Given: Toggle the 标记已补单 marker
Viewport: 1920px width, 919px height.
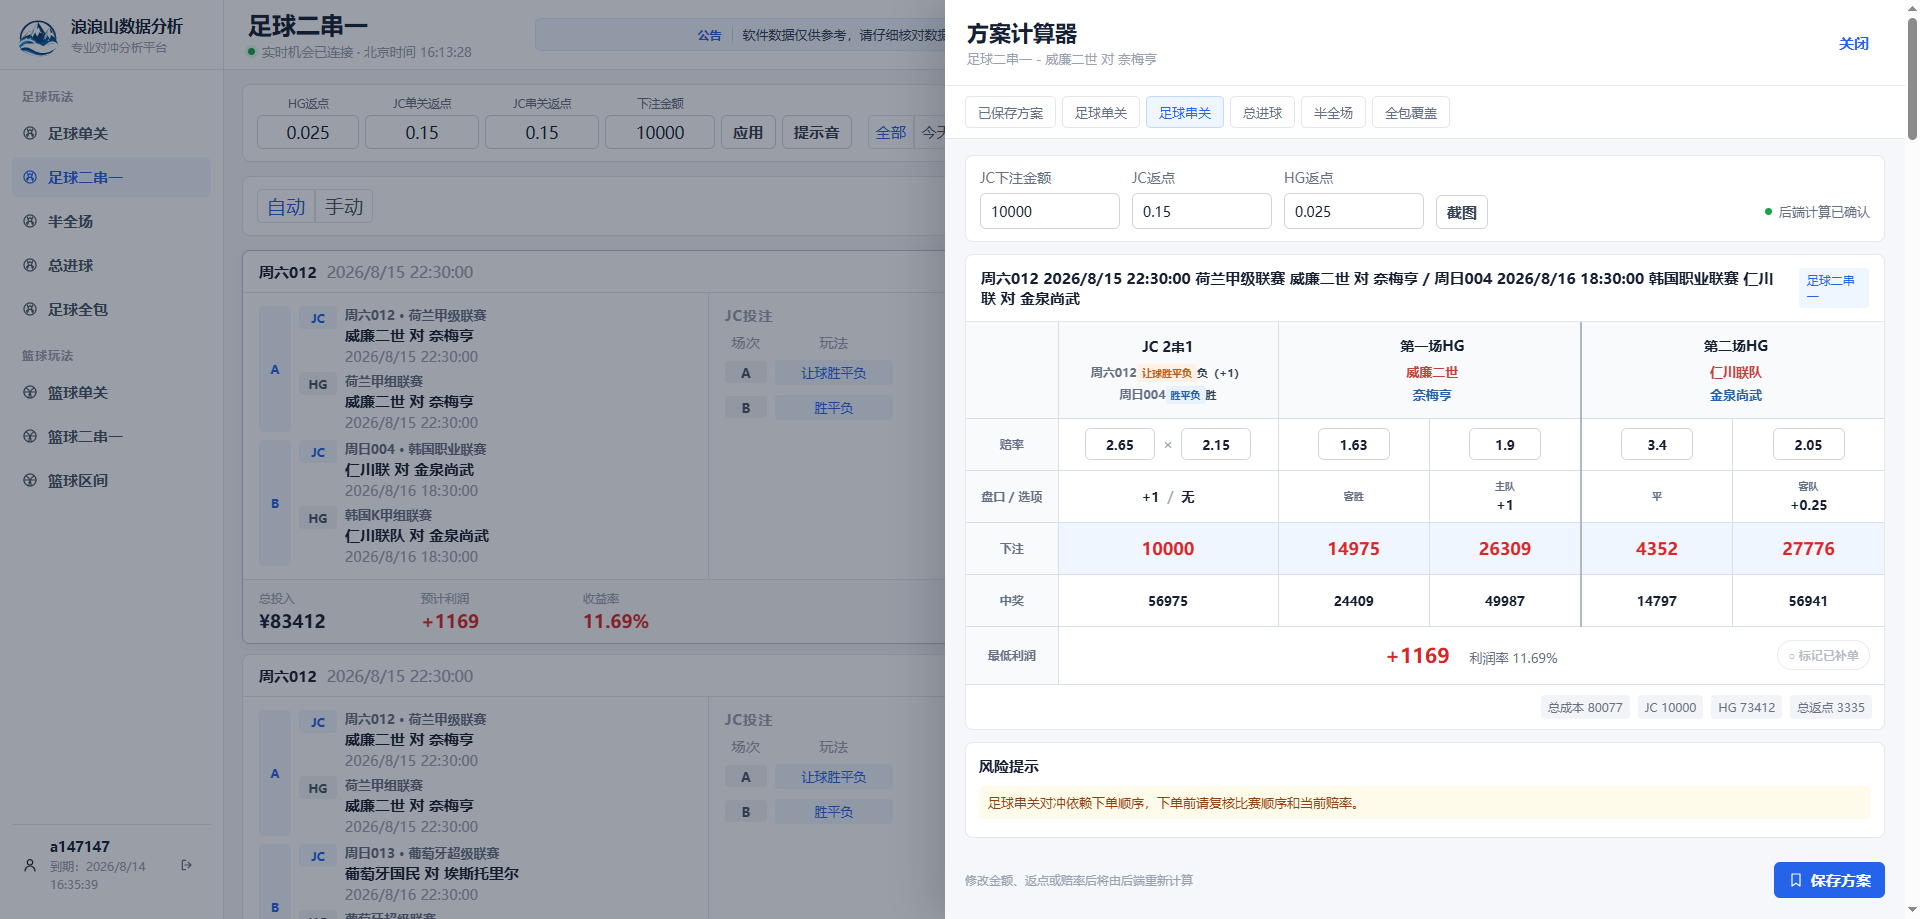Looking at the screenshot, I should click(1823, 656).
